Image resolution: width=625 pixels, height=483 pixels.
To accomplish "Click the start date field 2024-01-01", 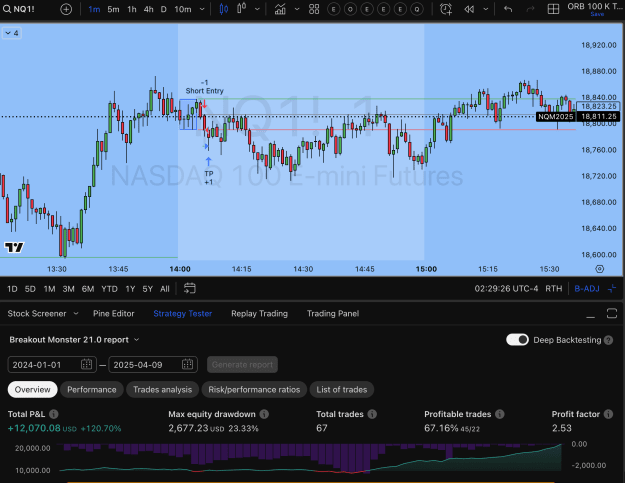I will 52,365.
